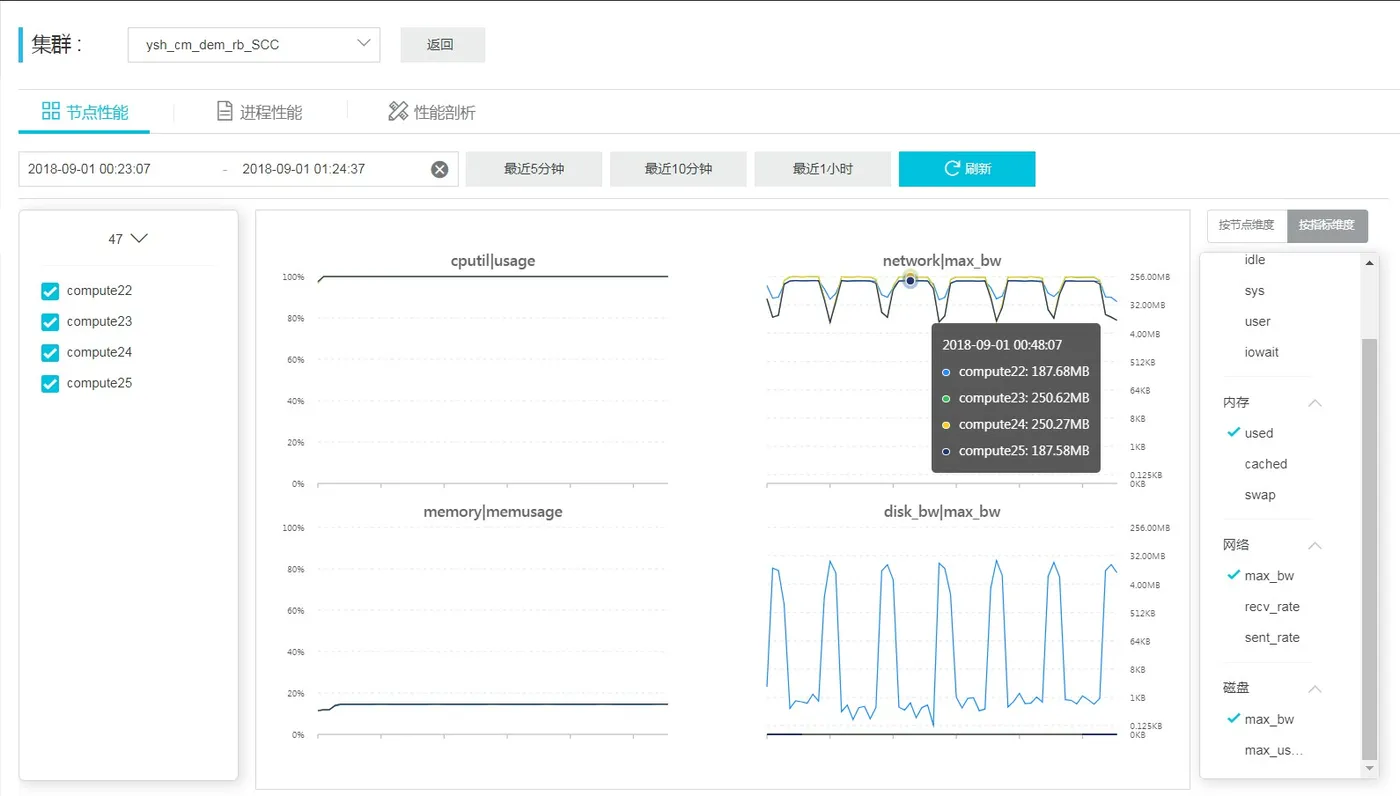Deselect the memory used metric
The image size is (1400, 796).
(1258, 433)
